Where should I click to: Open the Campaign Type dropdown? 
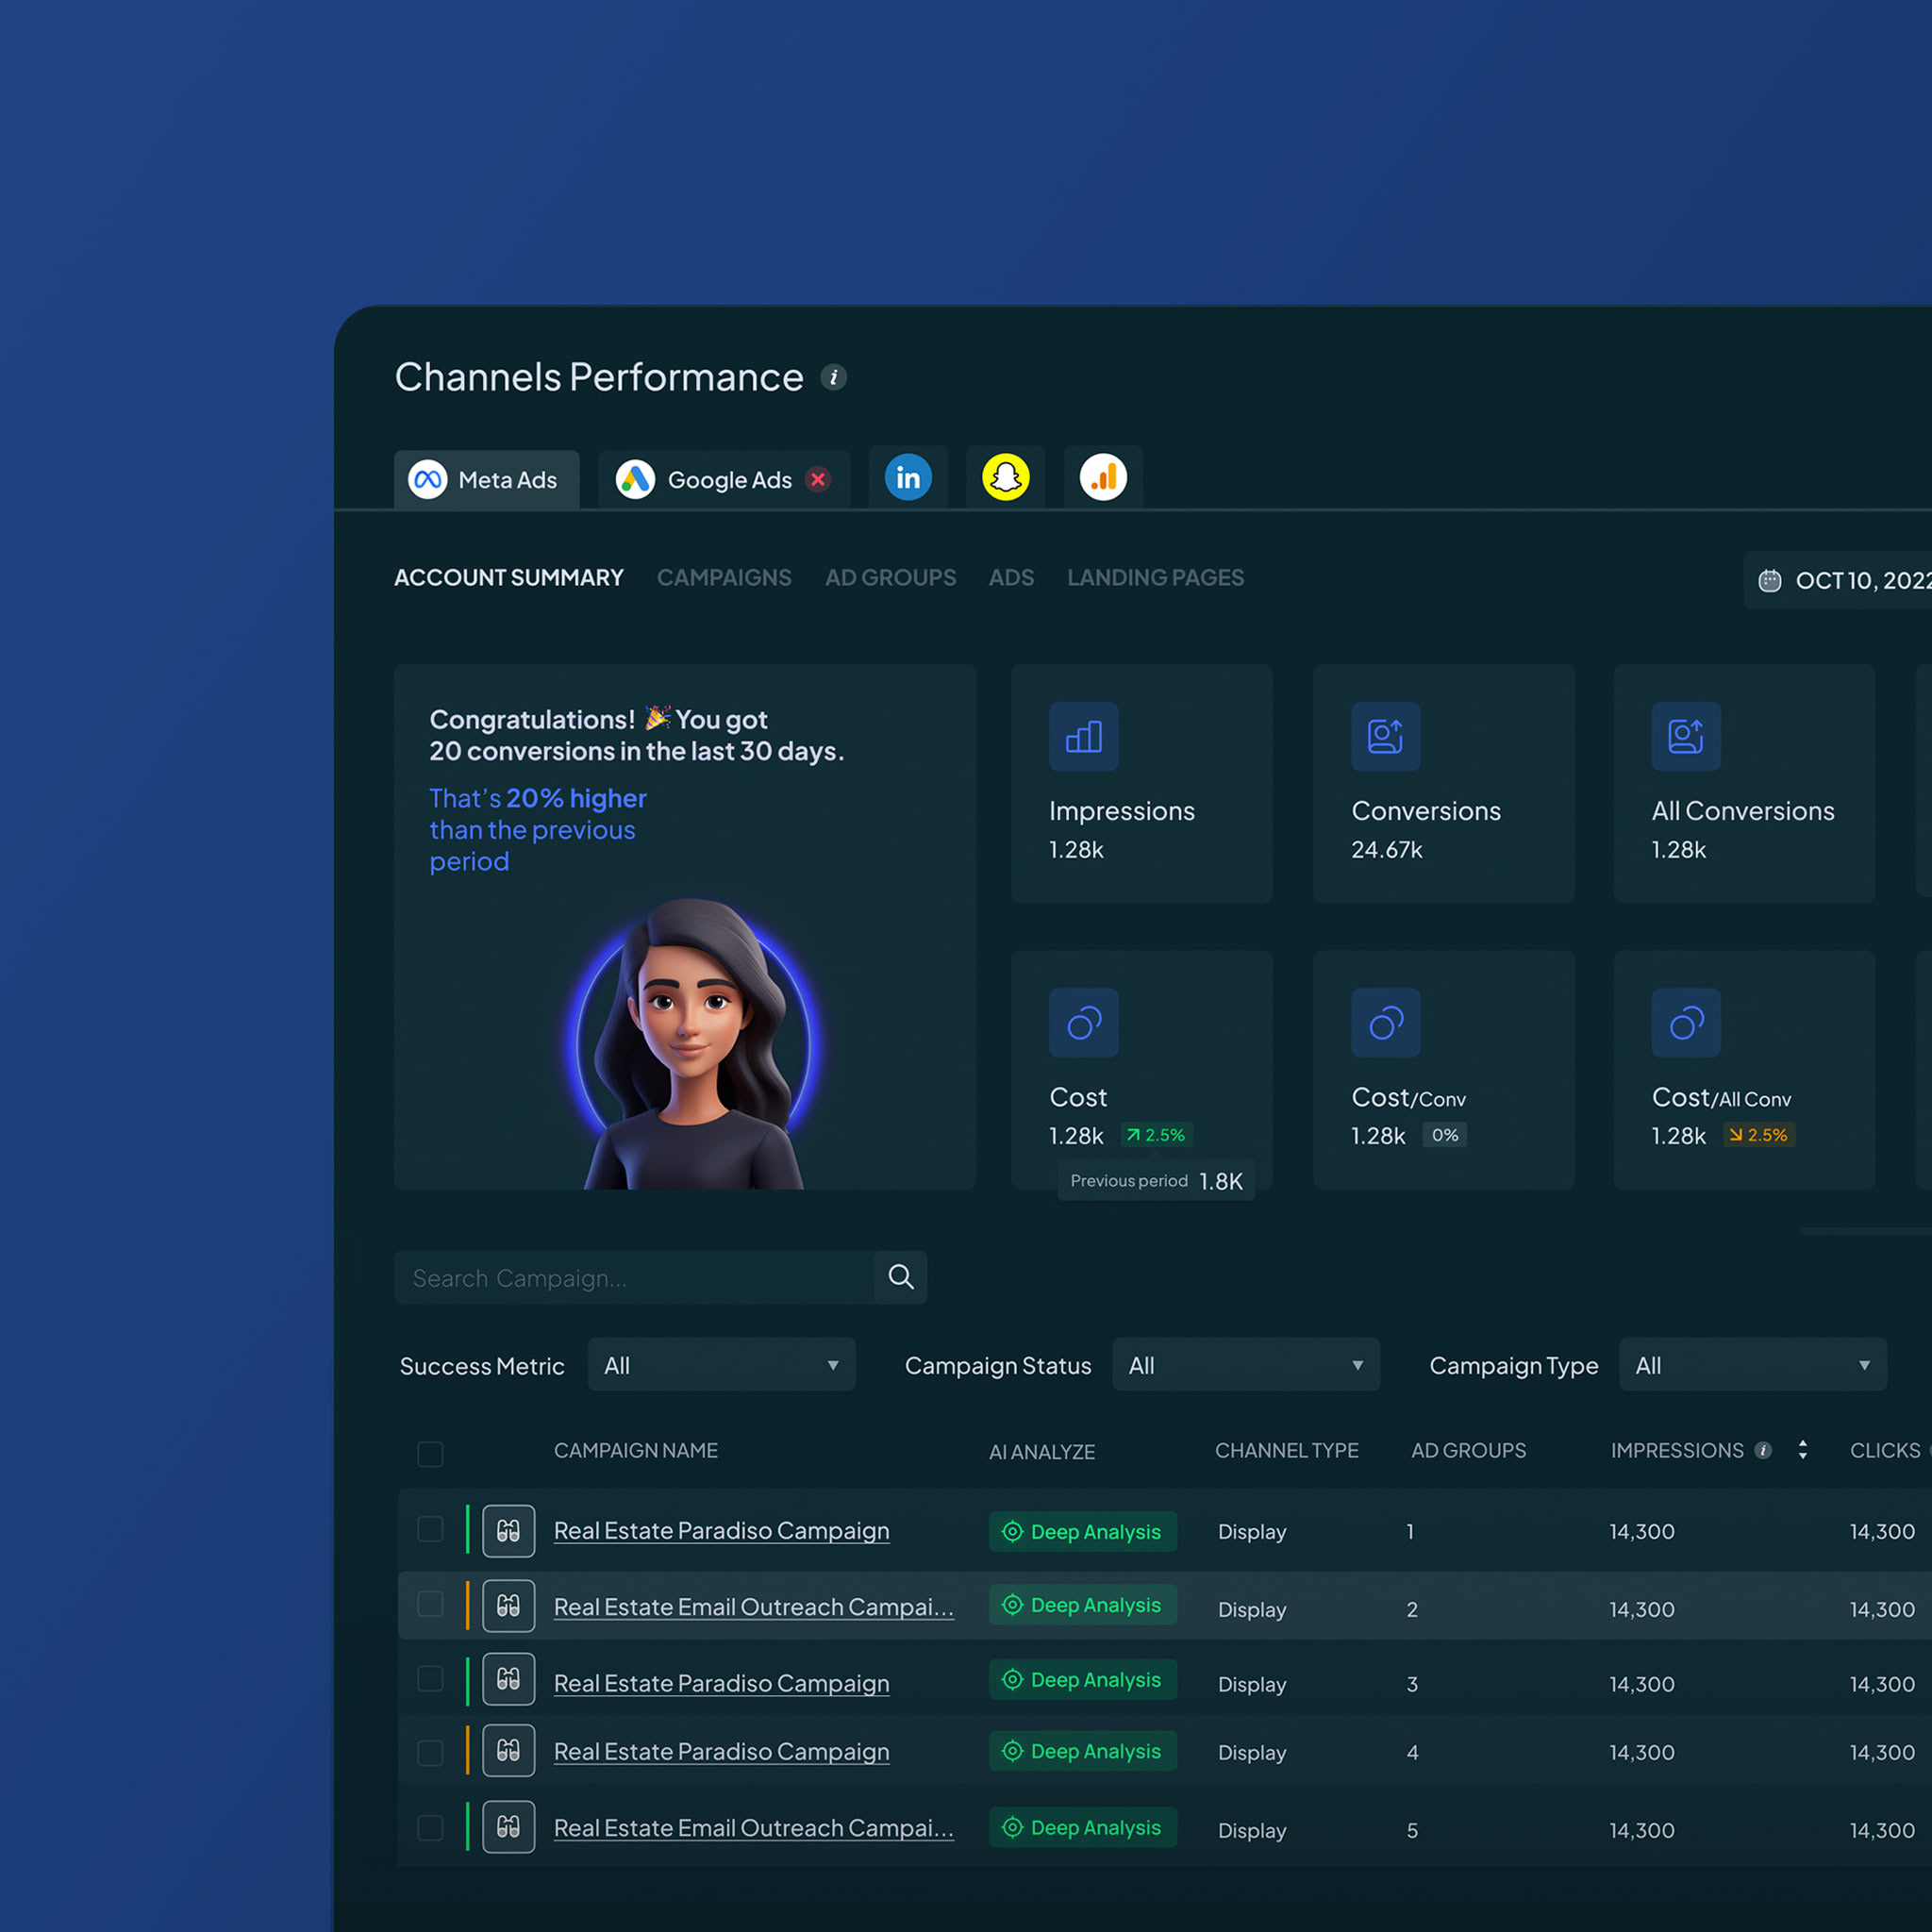[x=1752, y=1365]
